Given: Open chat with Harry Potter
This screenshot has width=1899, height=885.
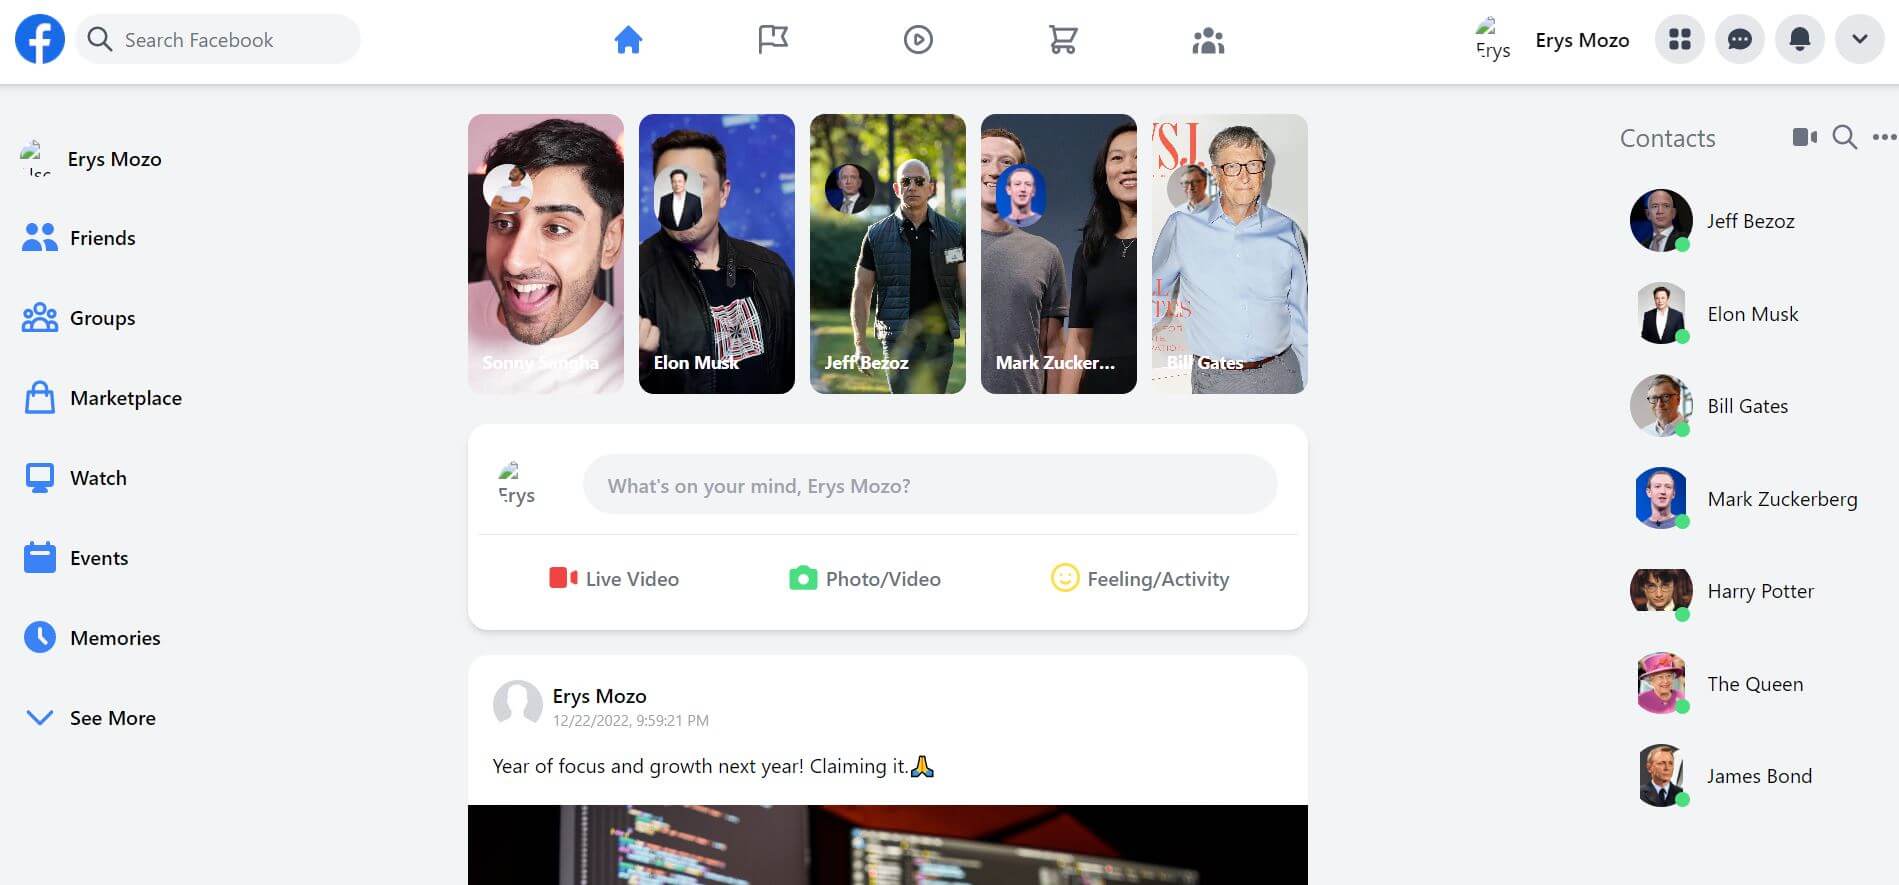Looking at the screenshot, I should [1724, 591].
